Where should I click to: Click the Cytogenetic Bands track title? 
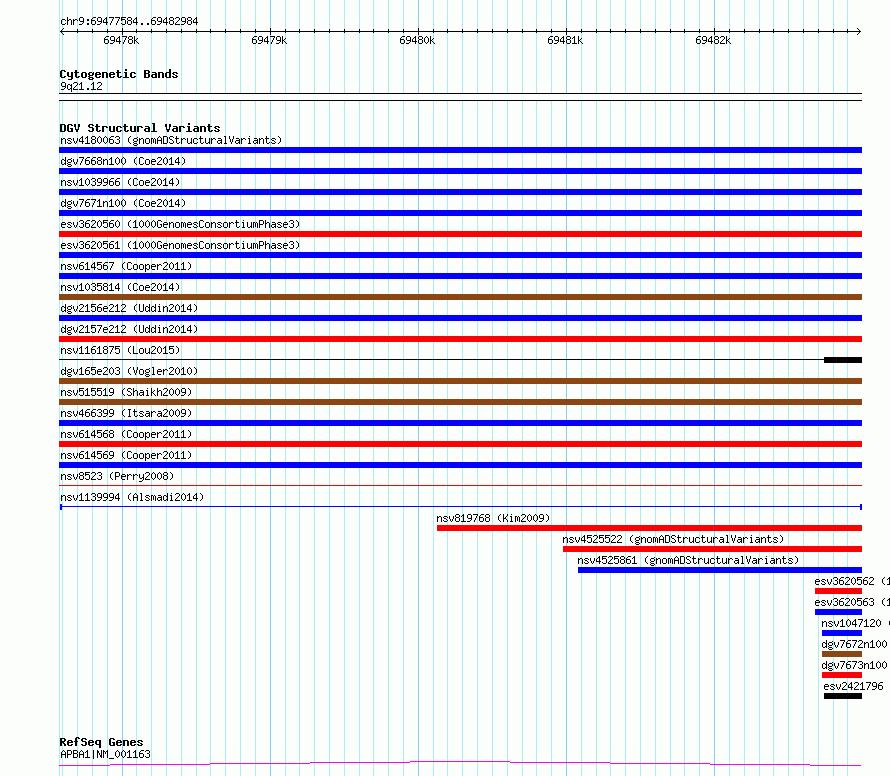tap(119, 74)
